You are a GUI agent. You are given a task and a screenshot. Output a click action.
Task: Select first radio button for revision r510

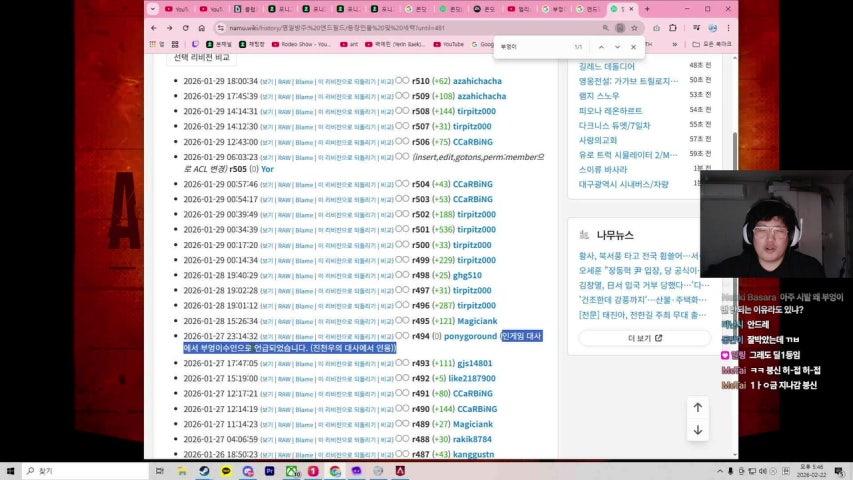click(x=398, y=81)
